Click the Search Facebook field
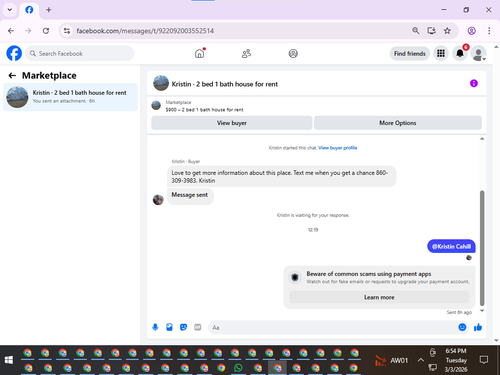The width and height of the screenshot is (500, 375). pyautogui.click(x=80, y=53)
